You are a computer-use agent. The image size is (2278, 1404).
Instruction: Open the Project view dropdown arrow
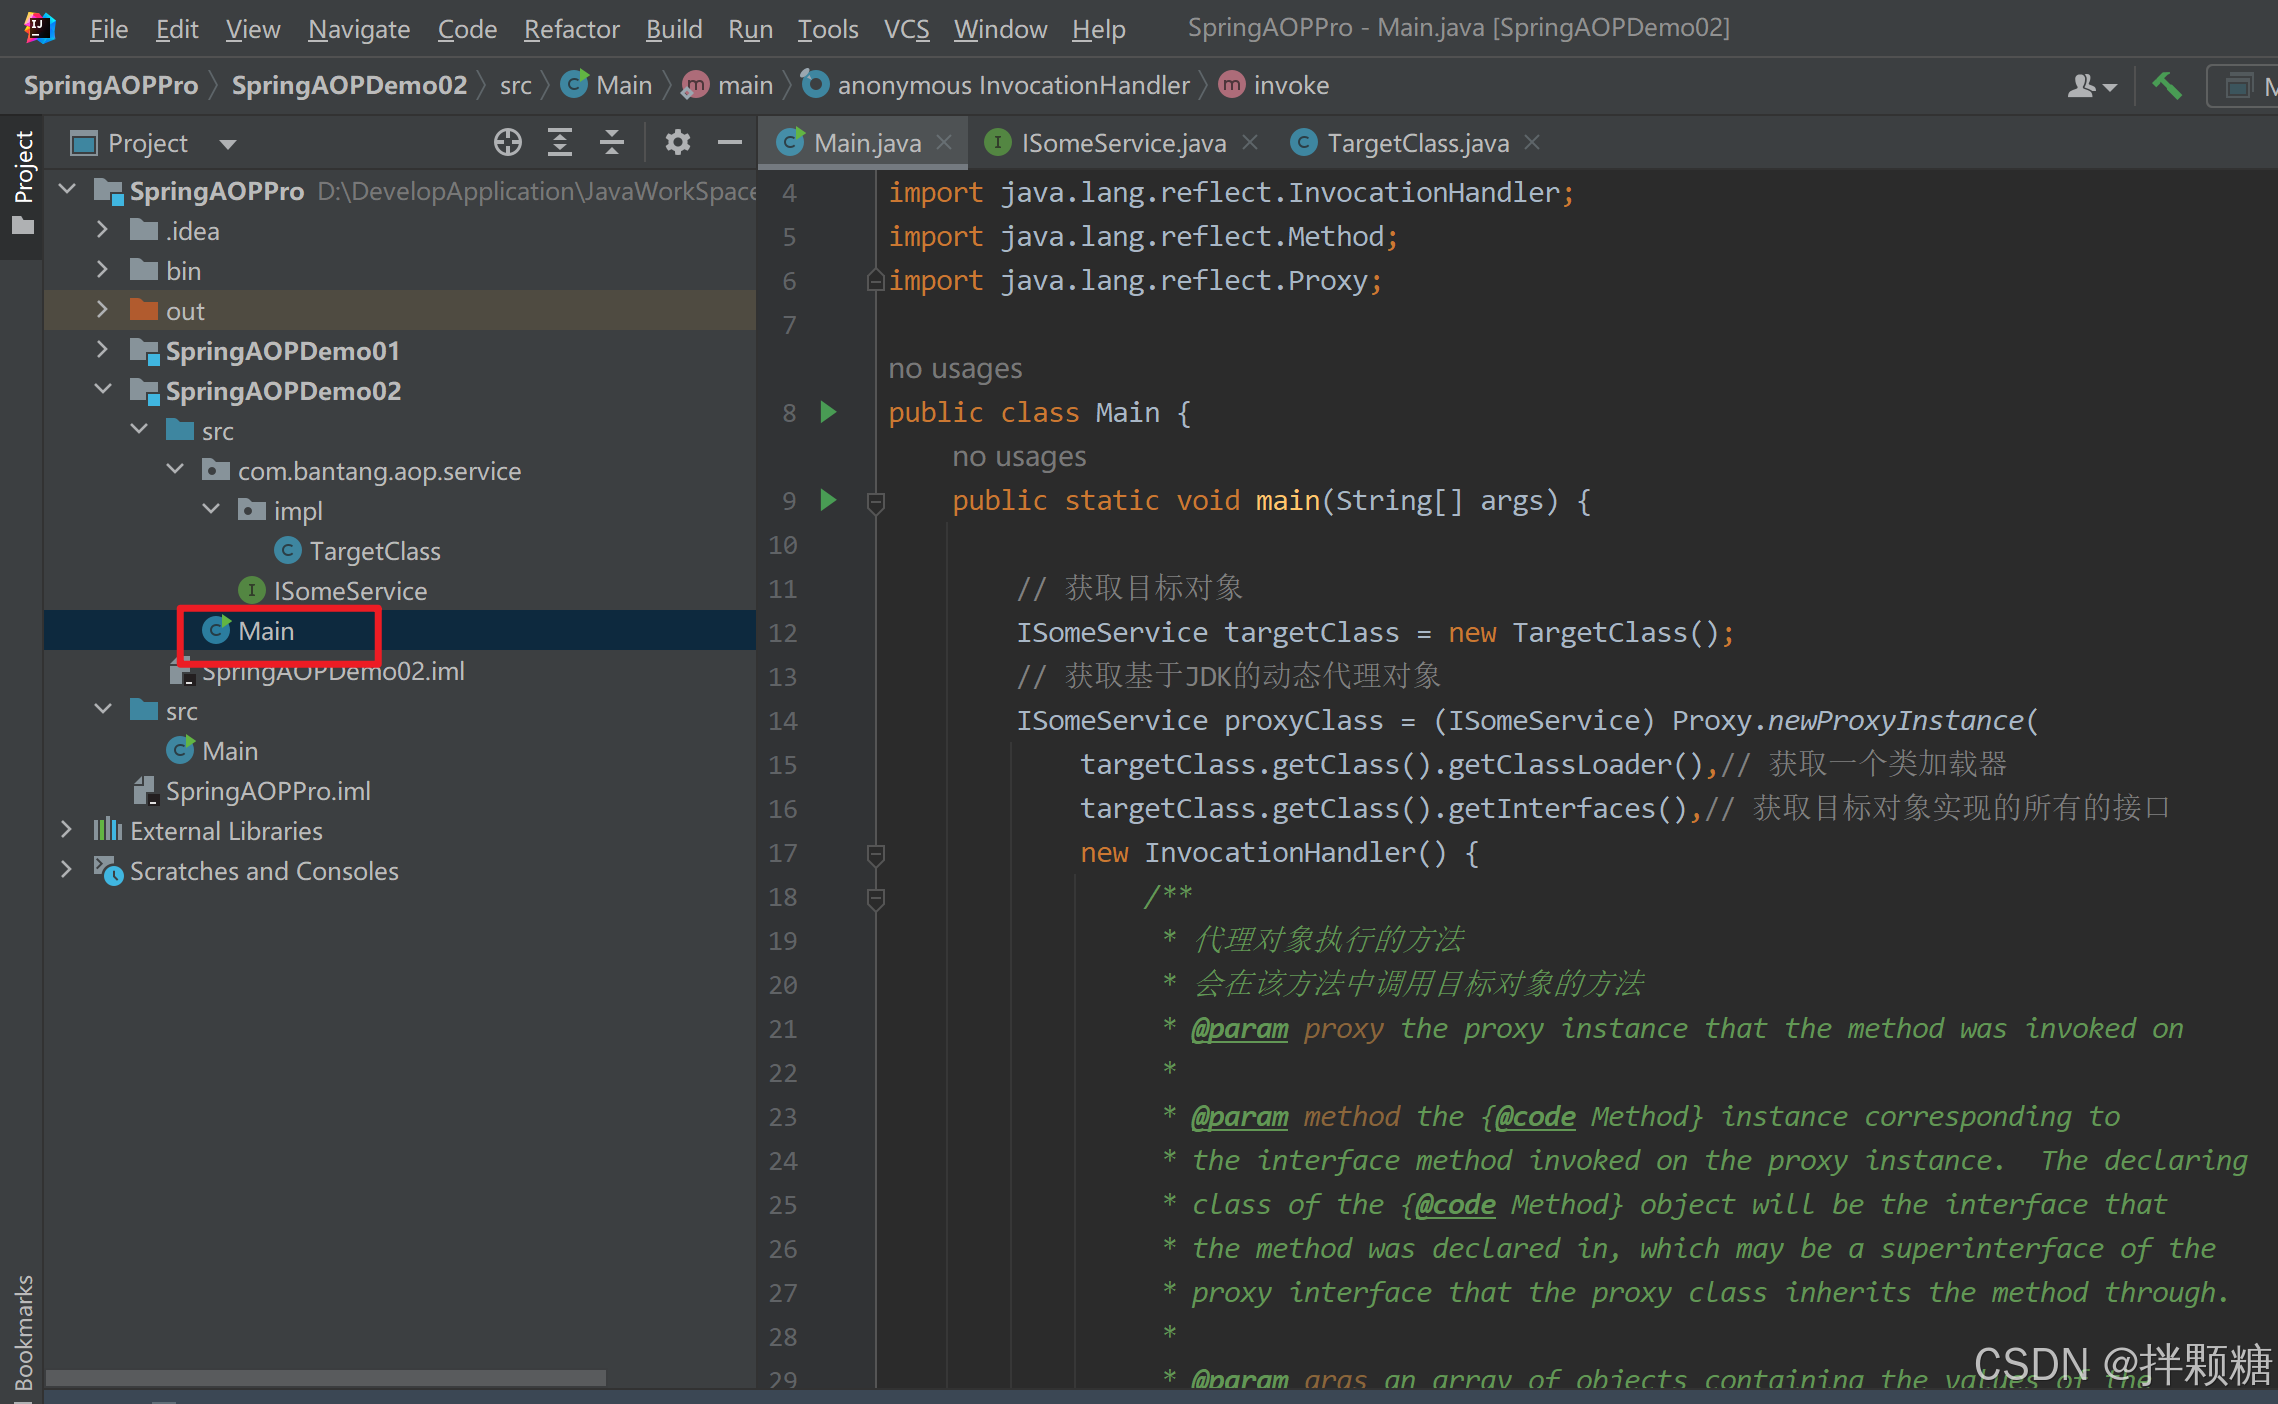[x=228, y=144]
